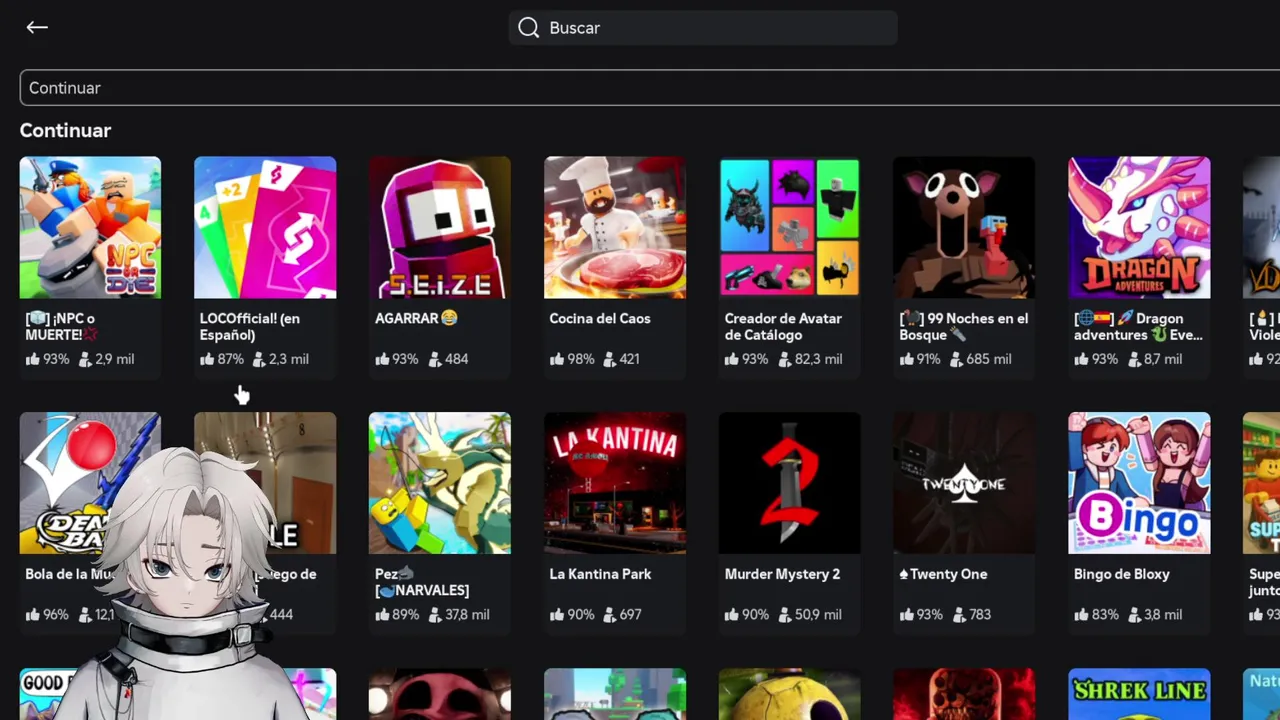Click the 83% rating of Bingo de Bloxy

click(x=1105, y=615)
